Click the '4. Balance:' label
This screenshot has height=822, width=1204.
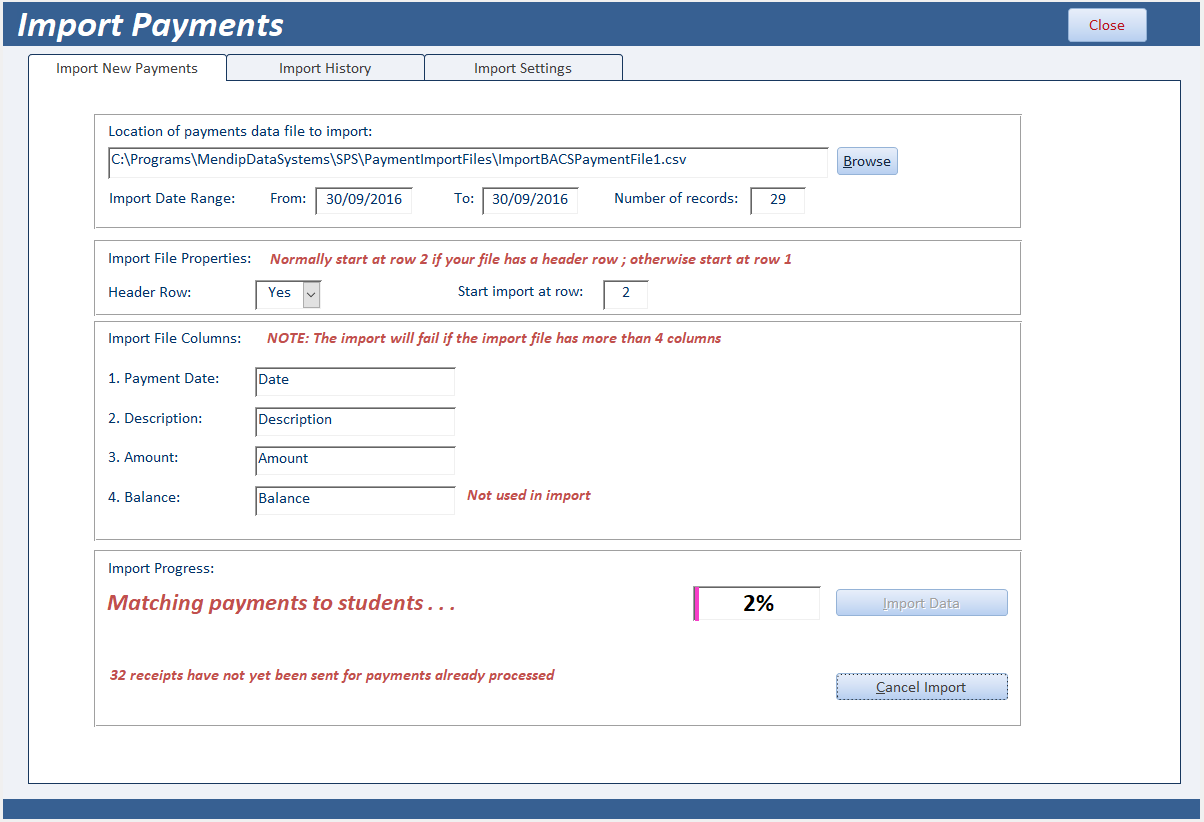click(144, 497)
